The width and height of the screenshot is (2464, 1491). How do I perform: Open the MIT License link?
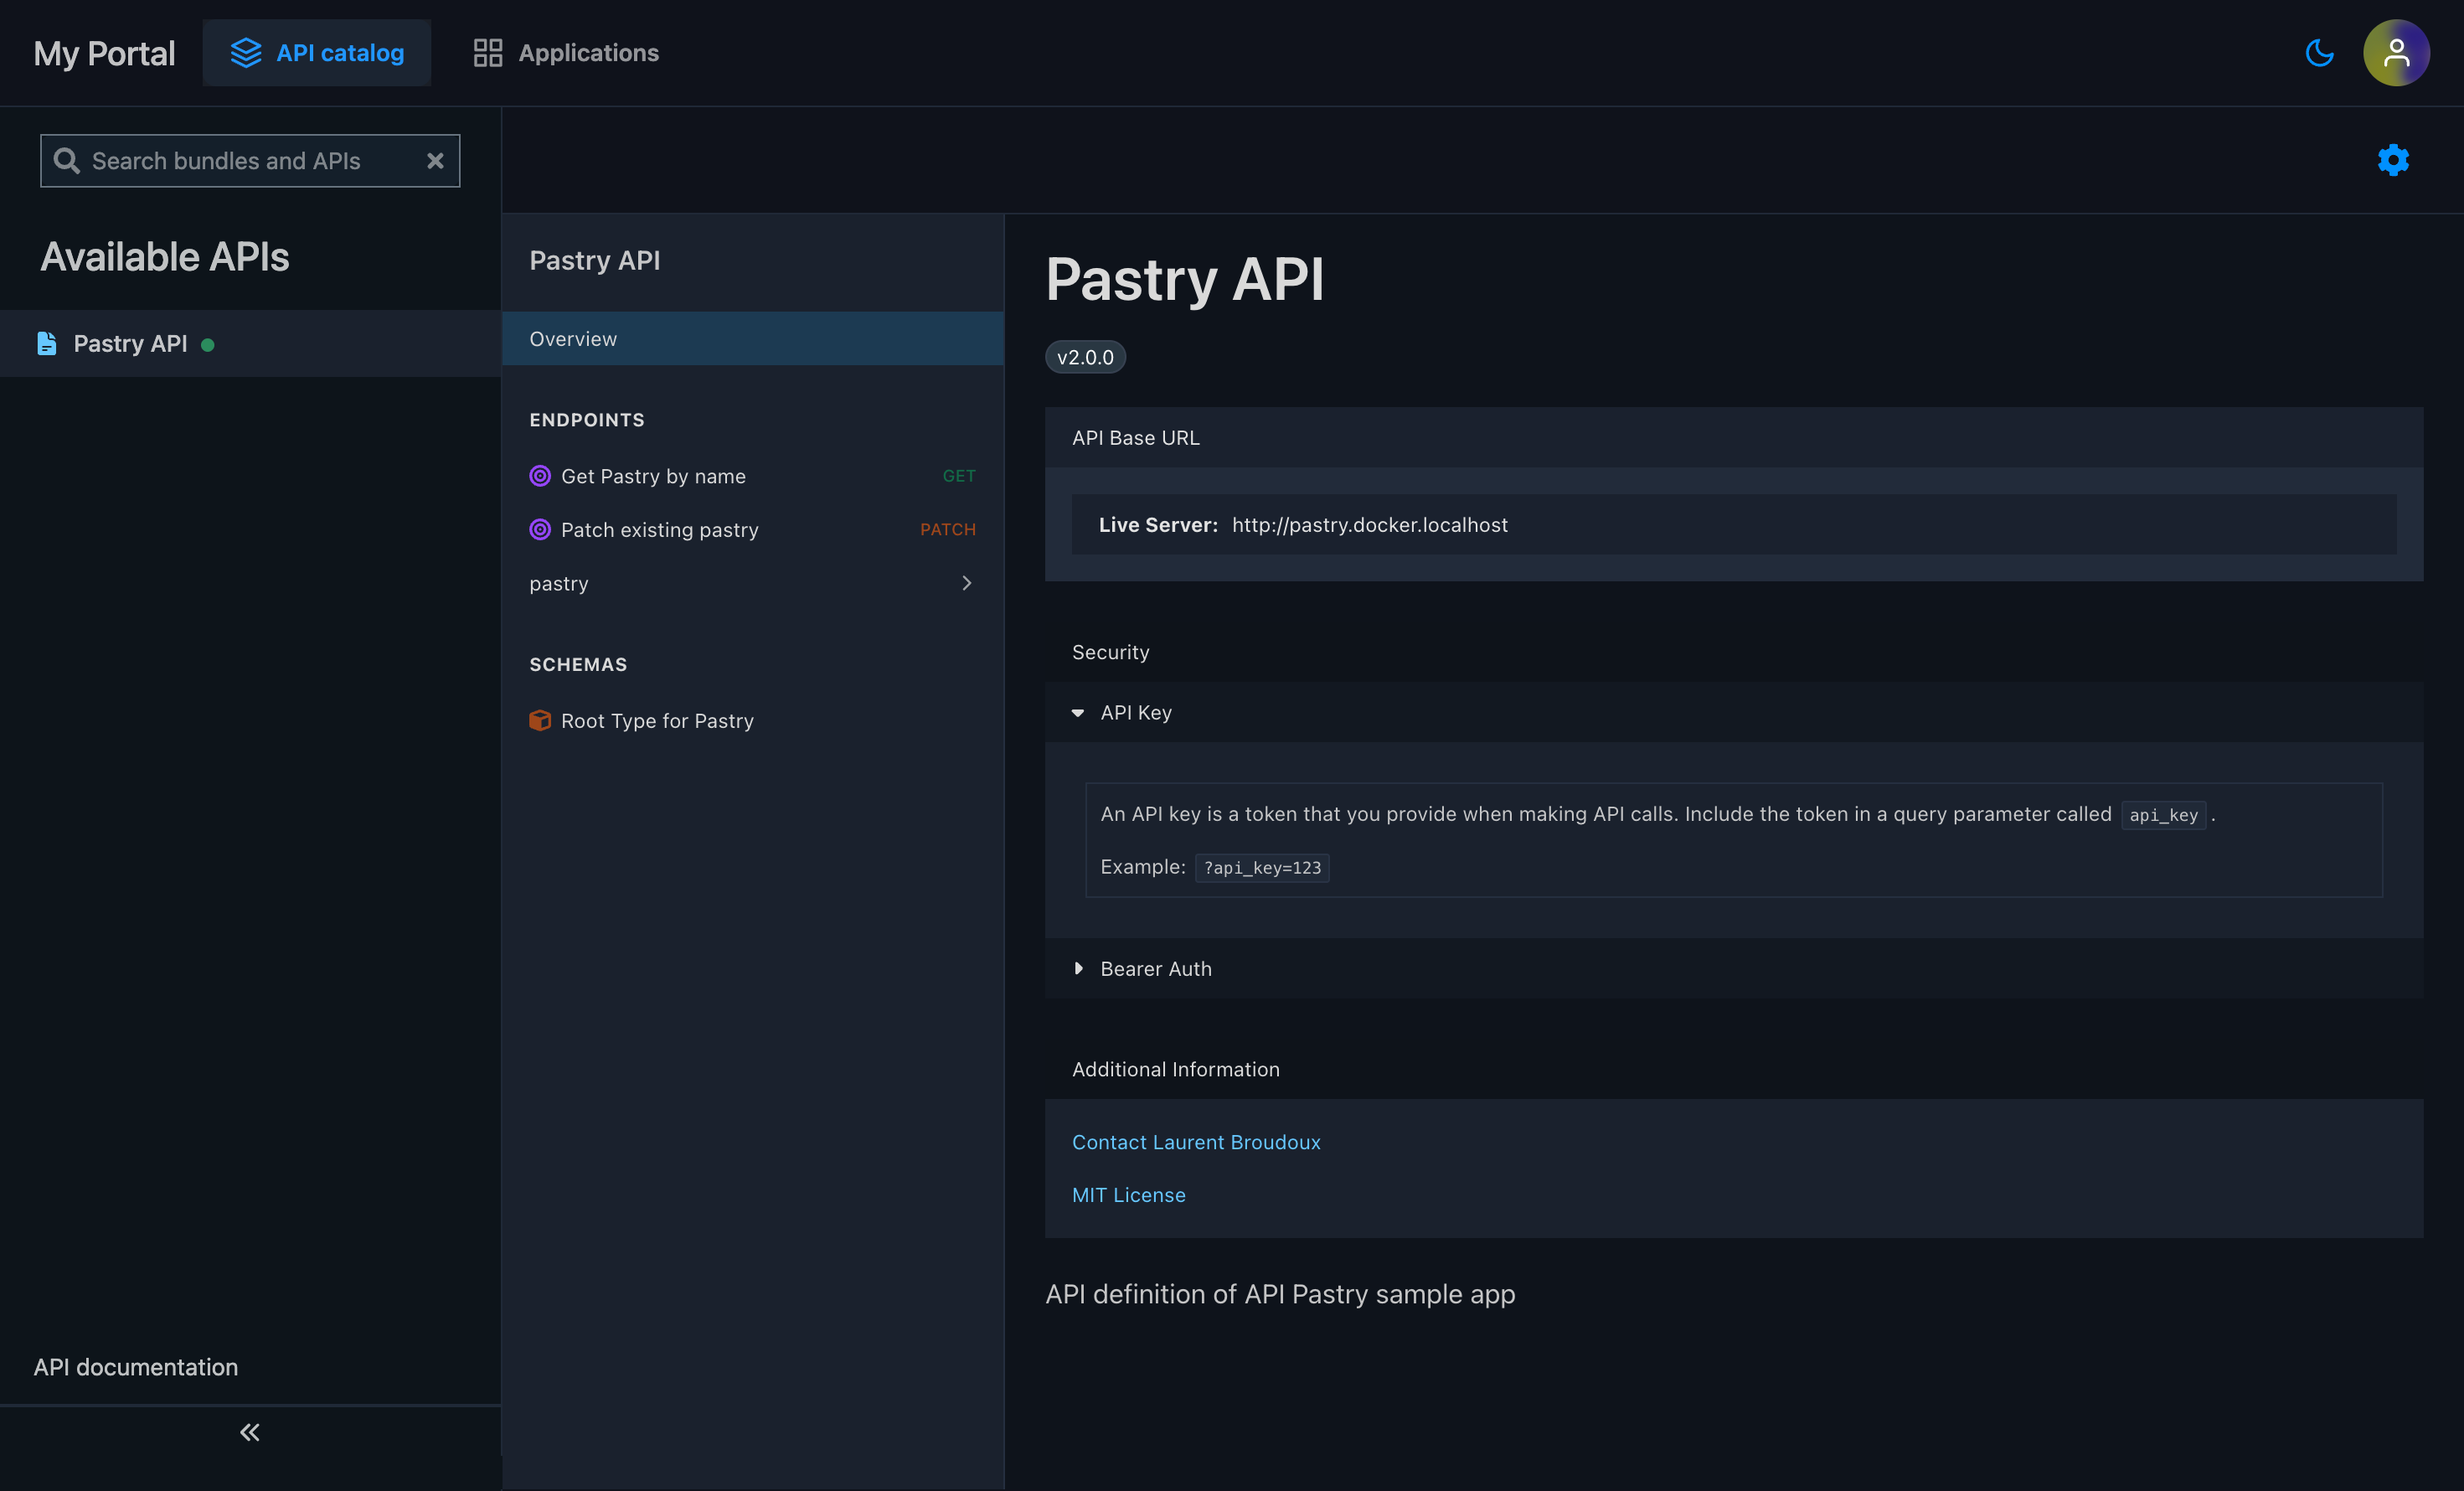coord(1128,1195)
